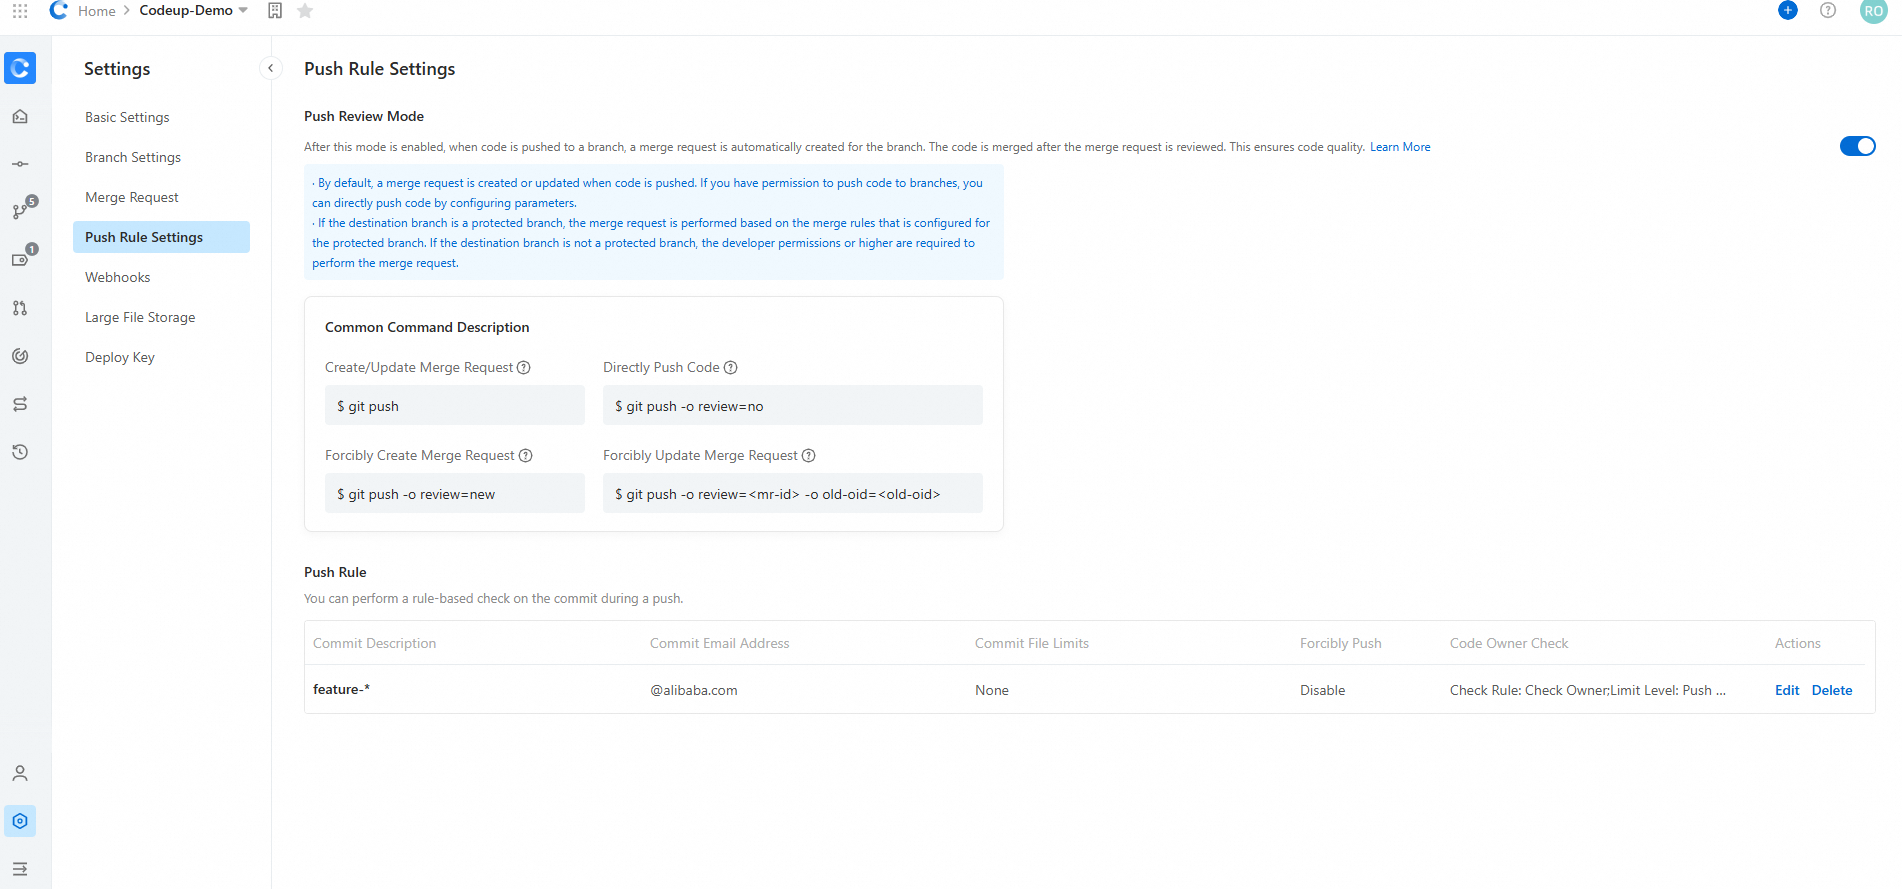Click the blue plus create icon
Screen dimensions: 1902x889
click(1788, 10)
